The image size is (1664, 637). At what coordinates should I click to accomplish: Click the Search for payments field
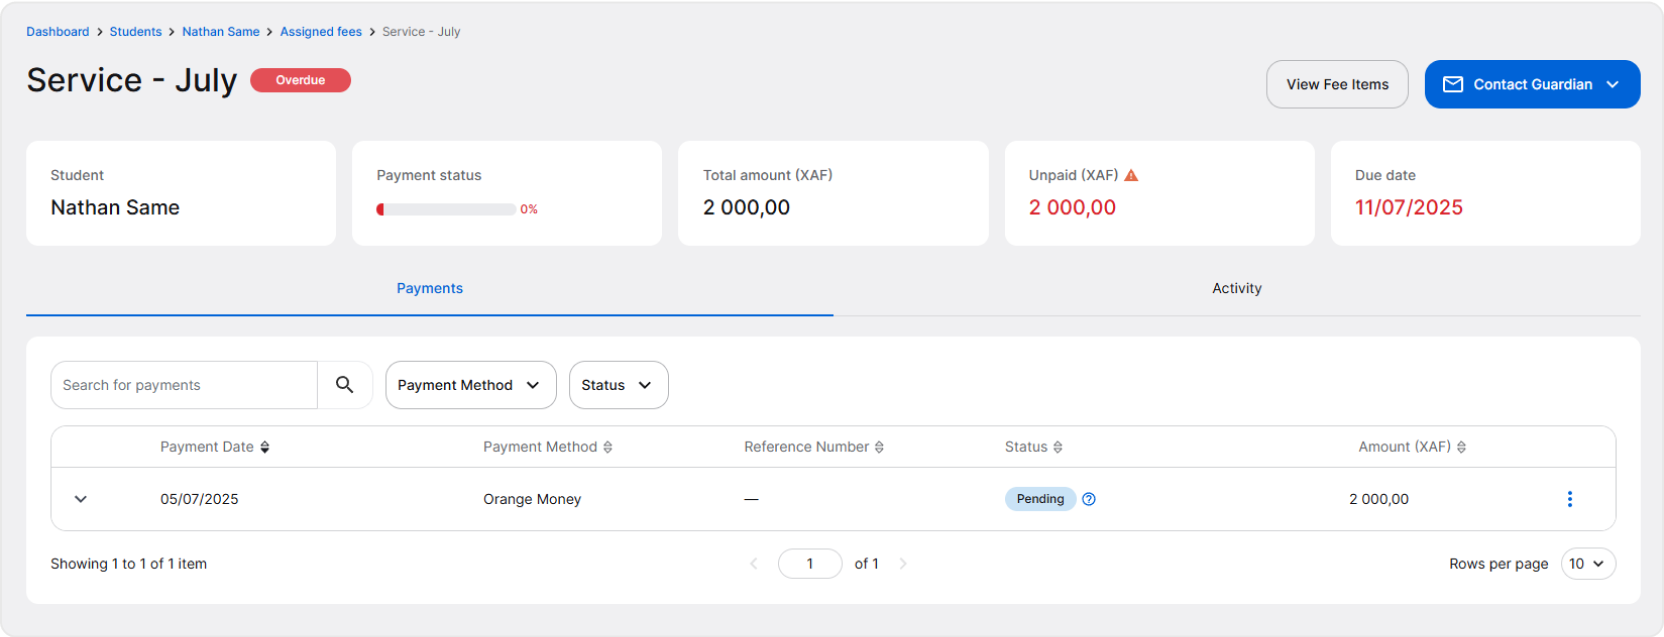(184, 385)
